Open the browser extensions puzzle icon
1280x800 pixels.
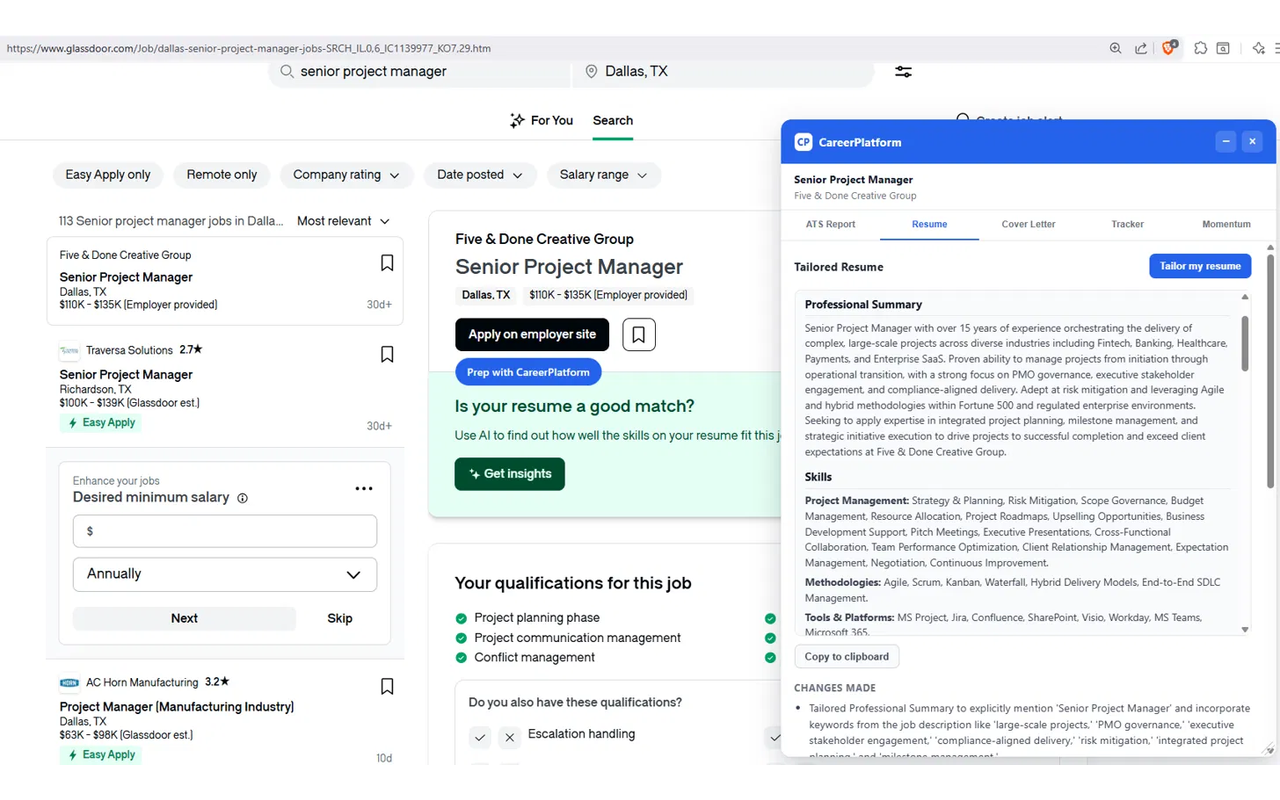coord(1201,48)
